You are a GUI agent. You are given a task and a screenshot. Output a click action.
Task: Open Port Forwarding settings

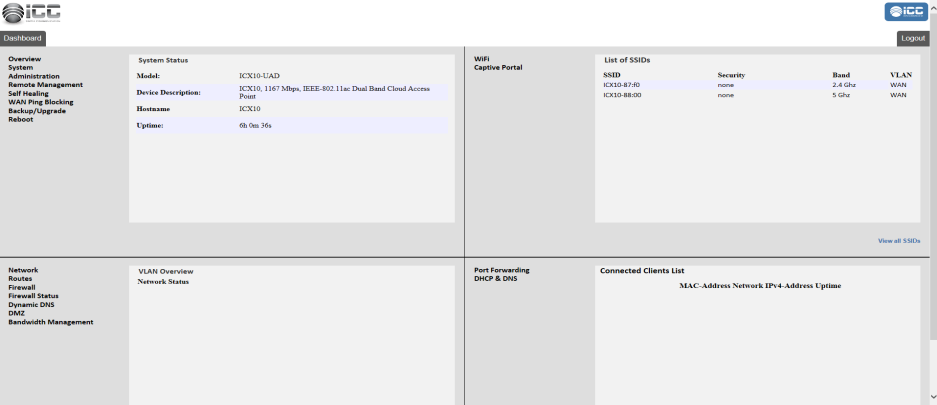pos(501,270)
